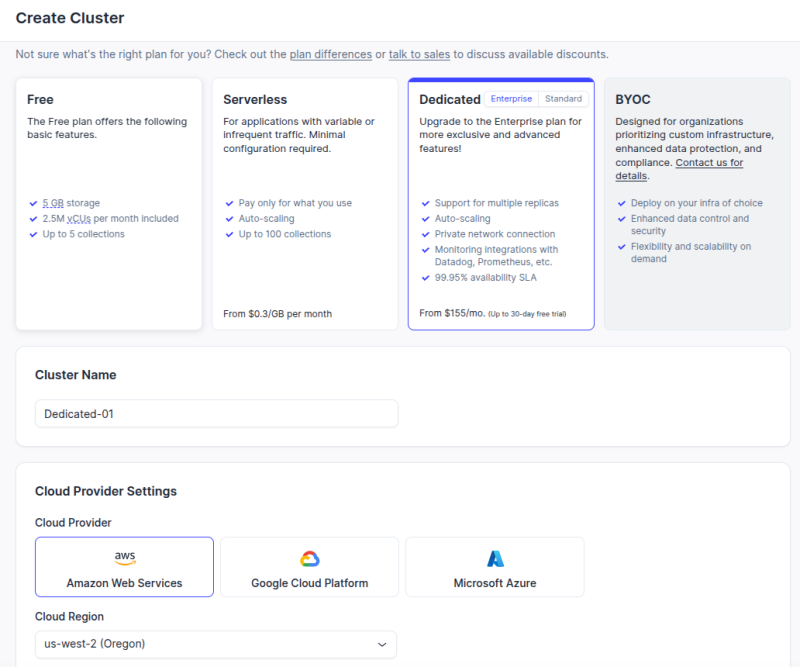Click checkmark beside 99.95% availability SLA
This screenshot has width=800, height=667.
pyautogui.click(x=427, y=278)
